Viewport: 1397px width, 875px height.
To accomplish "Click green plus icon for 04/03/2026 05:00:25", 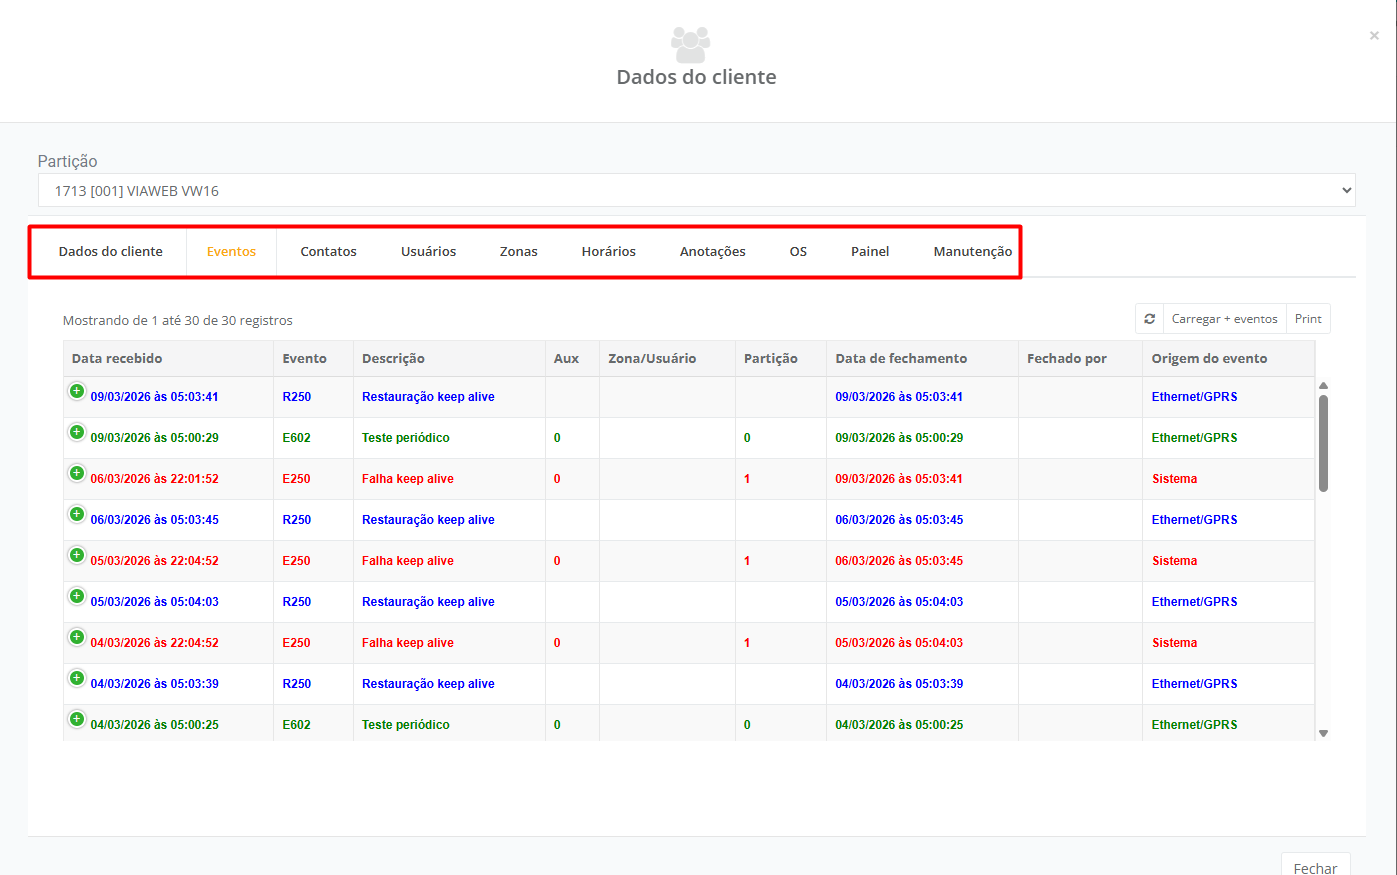I will 77,719.
